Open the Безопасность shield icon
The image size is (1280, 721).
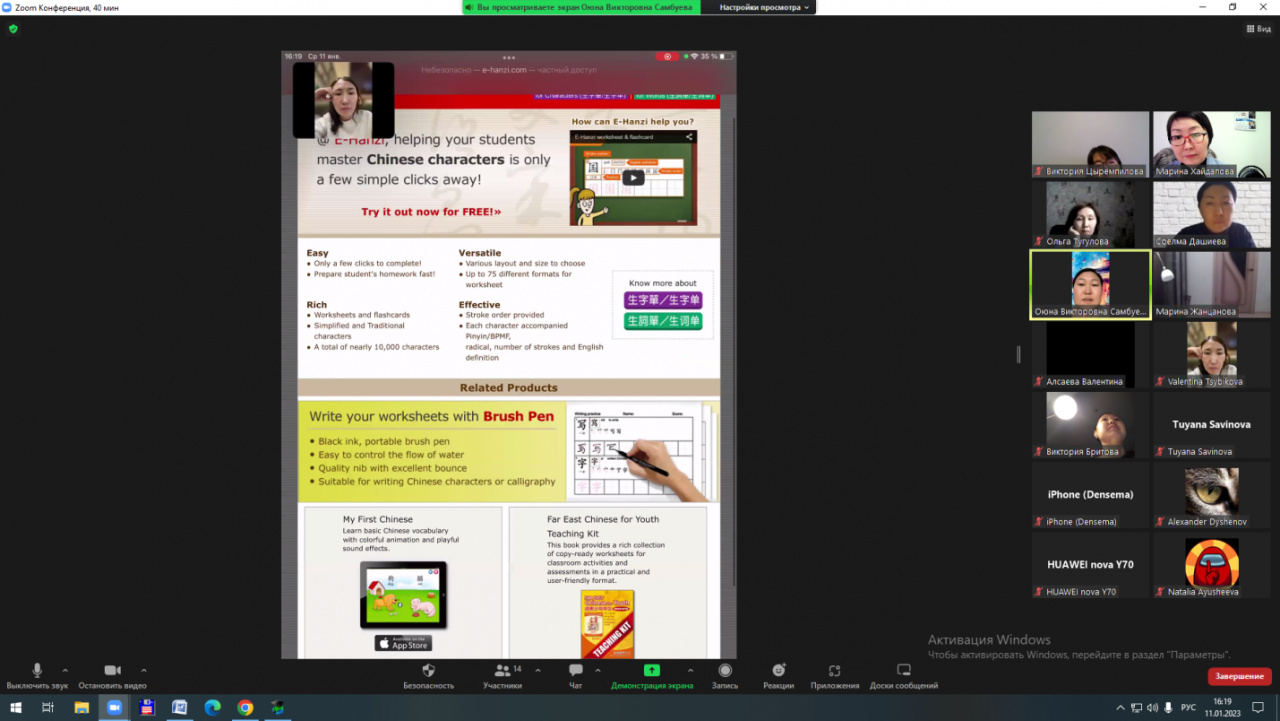coord(428,671)
